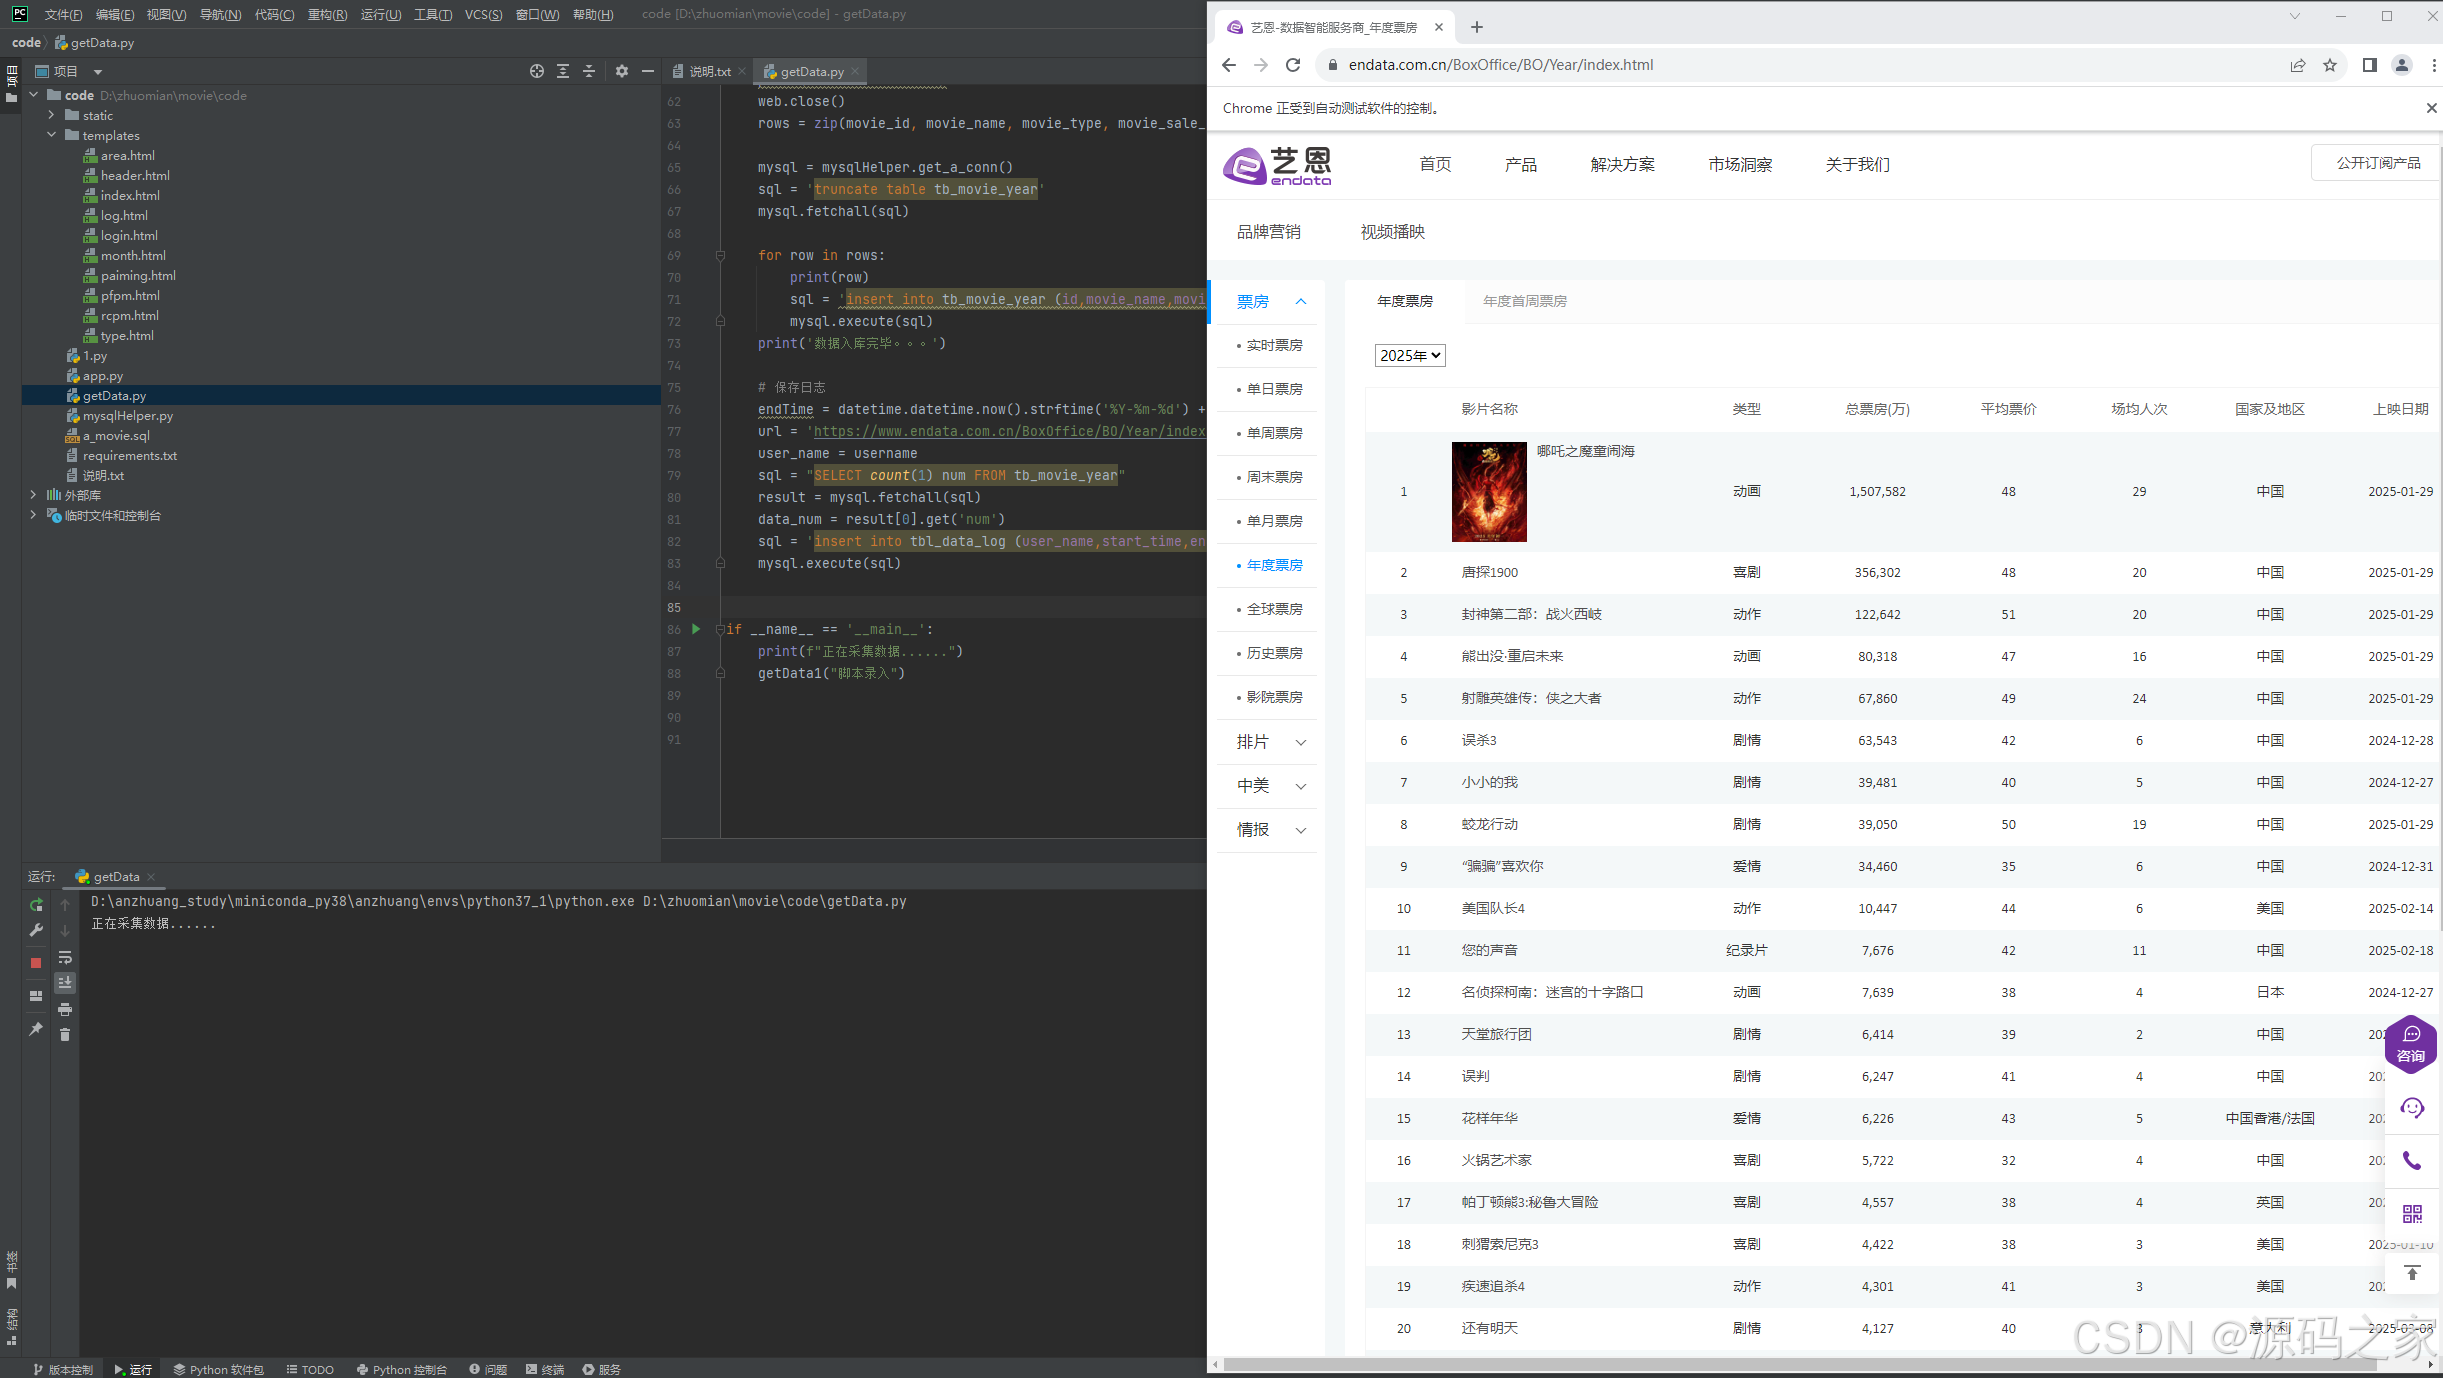
Task: Open the 运行(U) menu
Action: click(380, 14)
